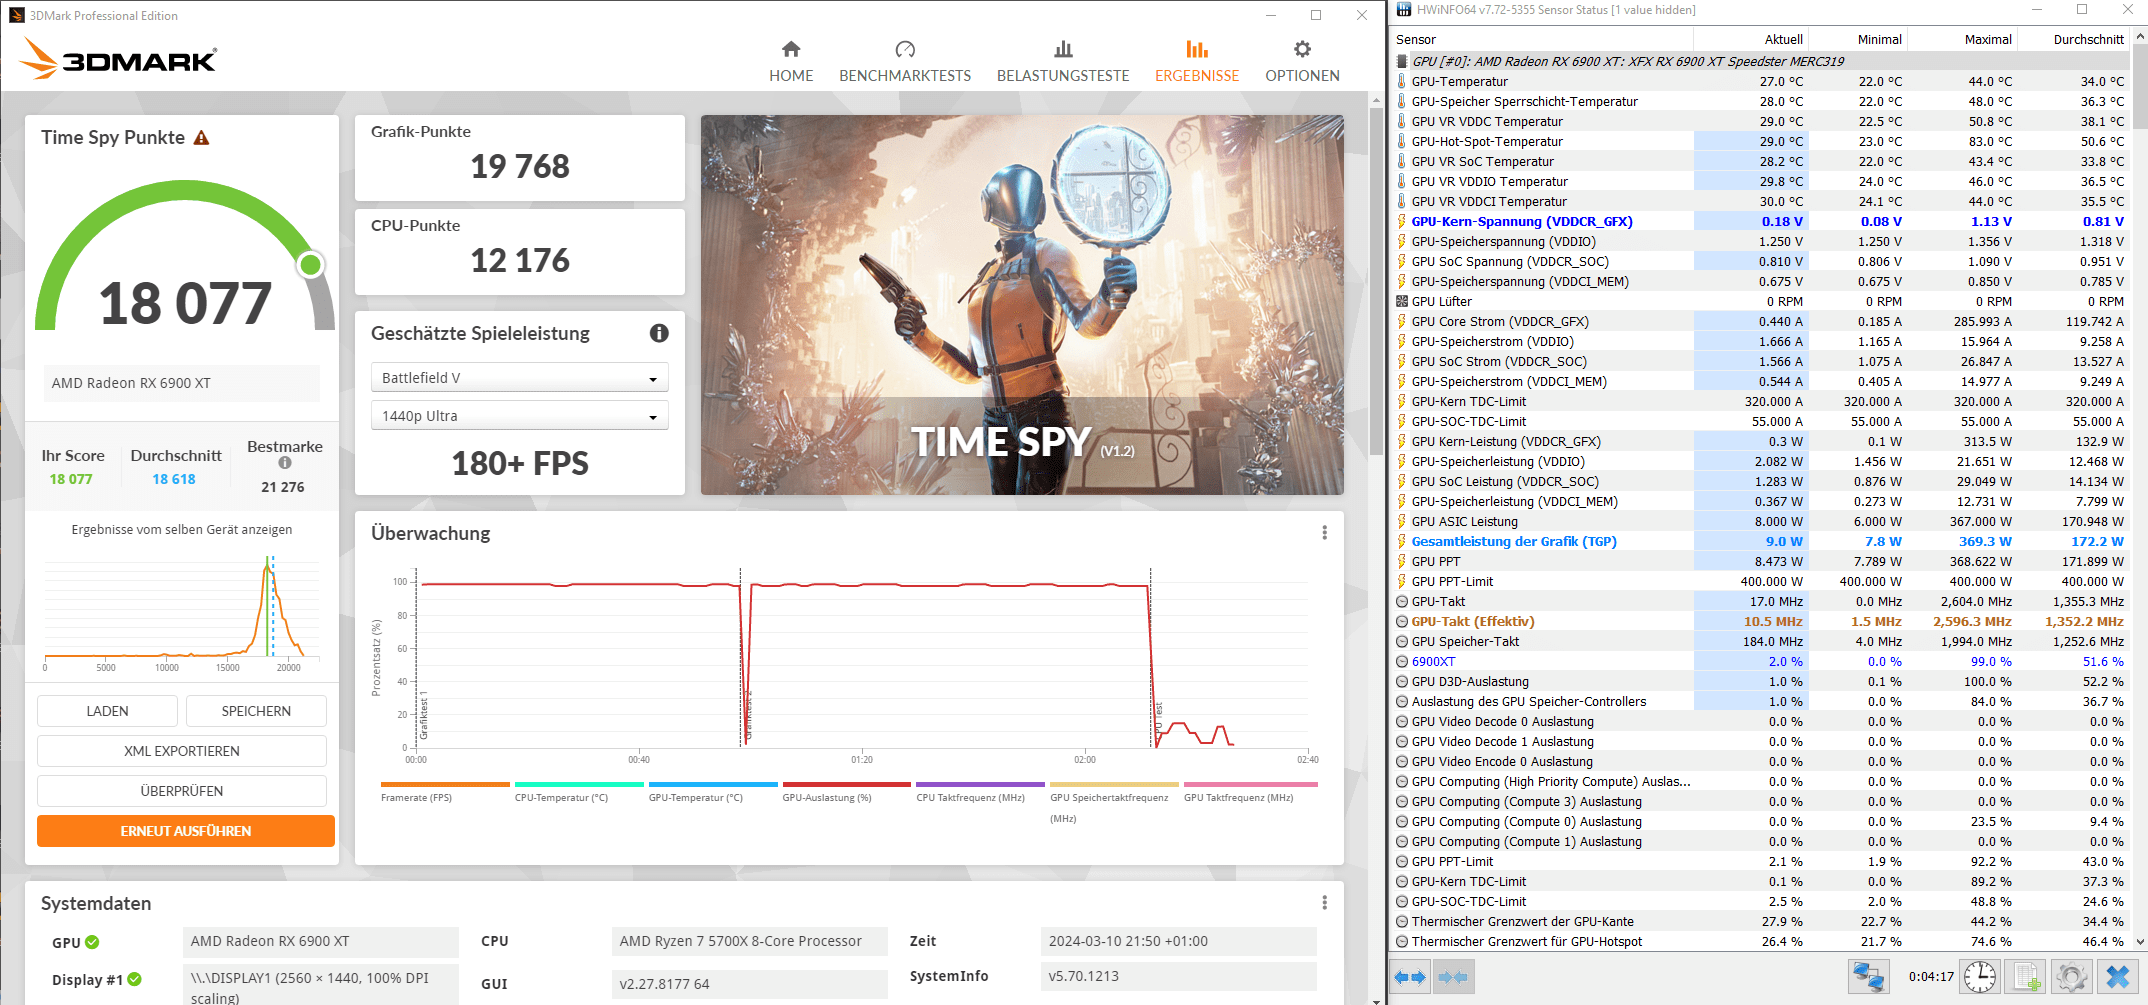The width and height of the screenshot is (2148, 1005).
Task: Open the Systemdaten three-dot menu
Action: (1325, 903)
